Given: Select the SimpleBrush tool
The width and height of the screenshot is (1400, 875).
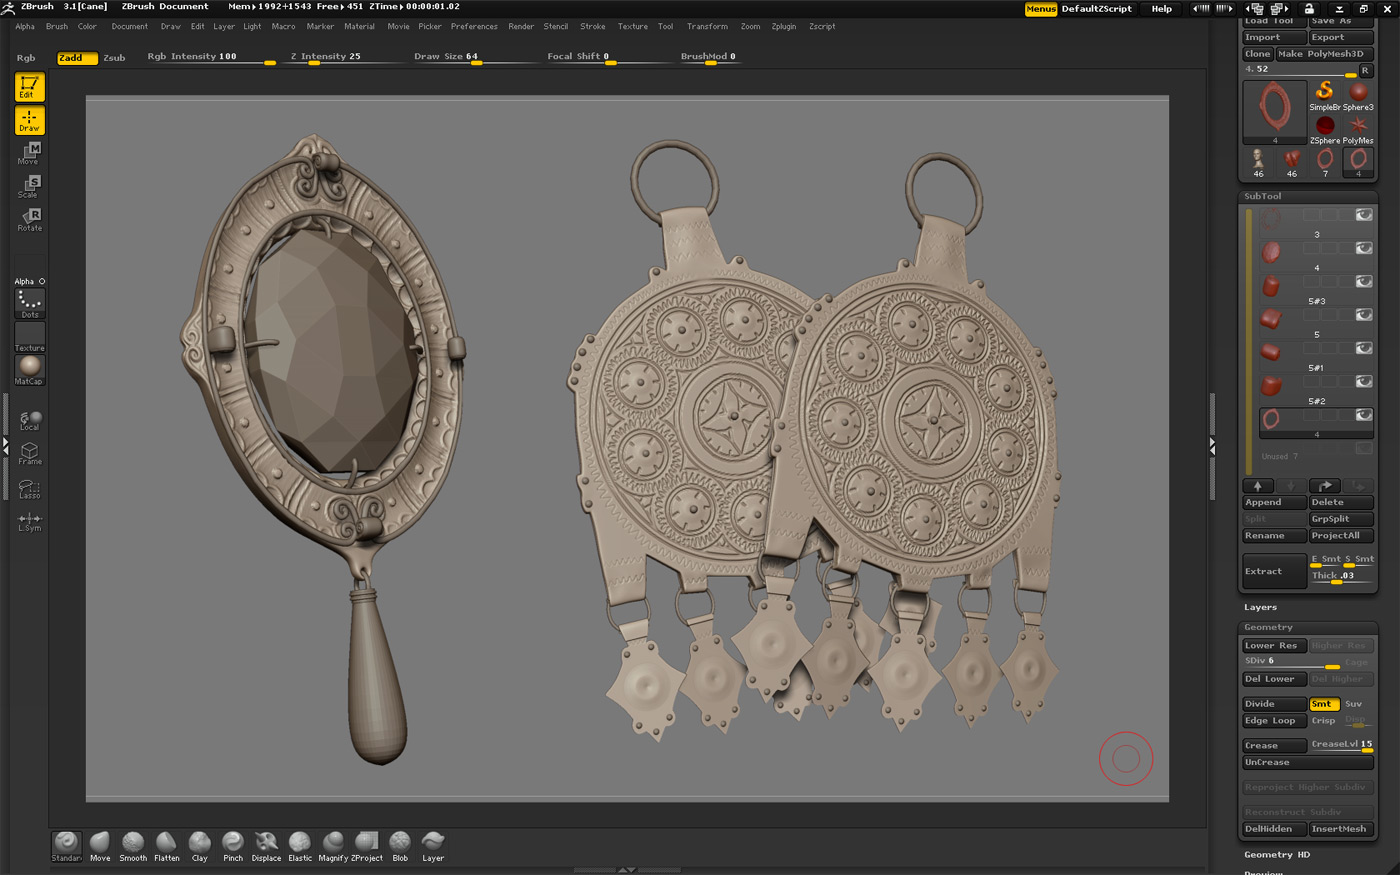Looking at the screenshot, I should pyautogui.click(x=1325, y=96).
